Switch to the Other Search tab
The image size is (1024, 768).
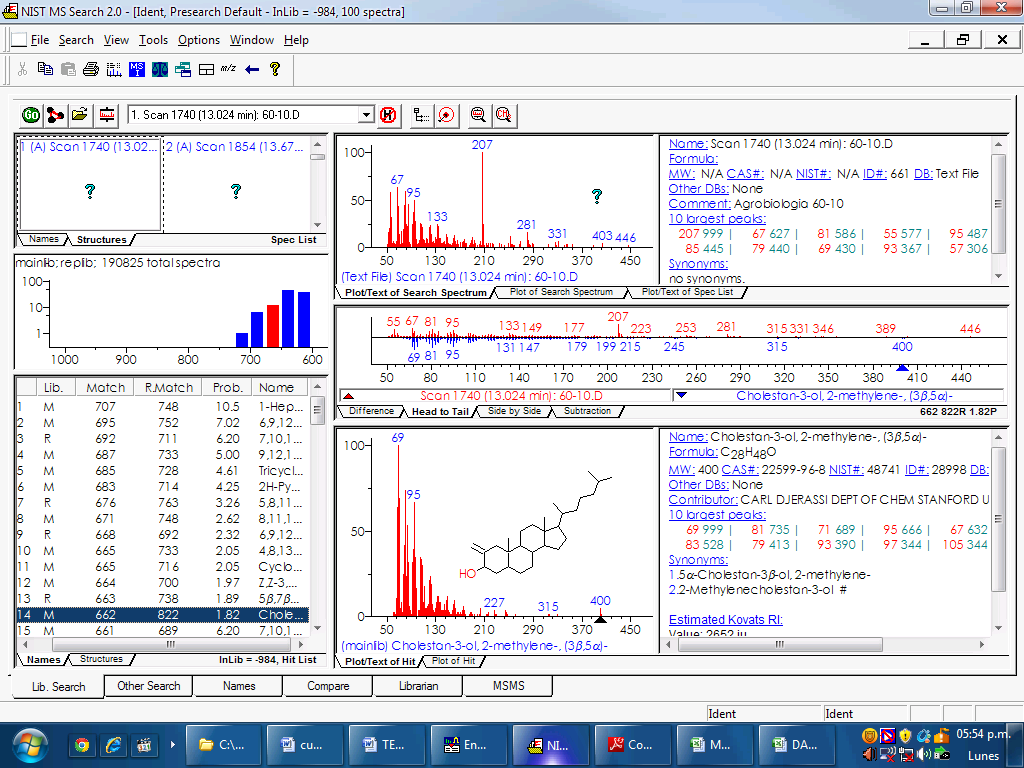[148, 686]
